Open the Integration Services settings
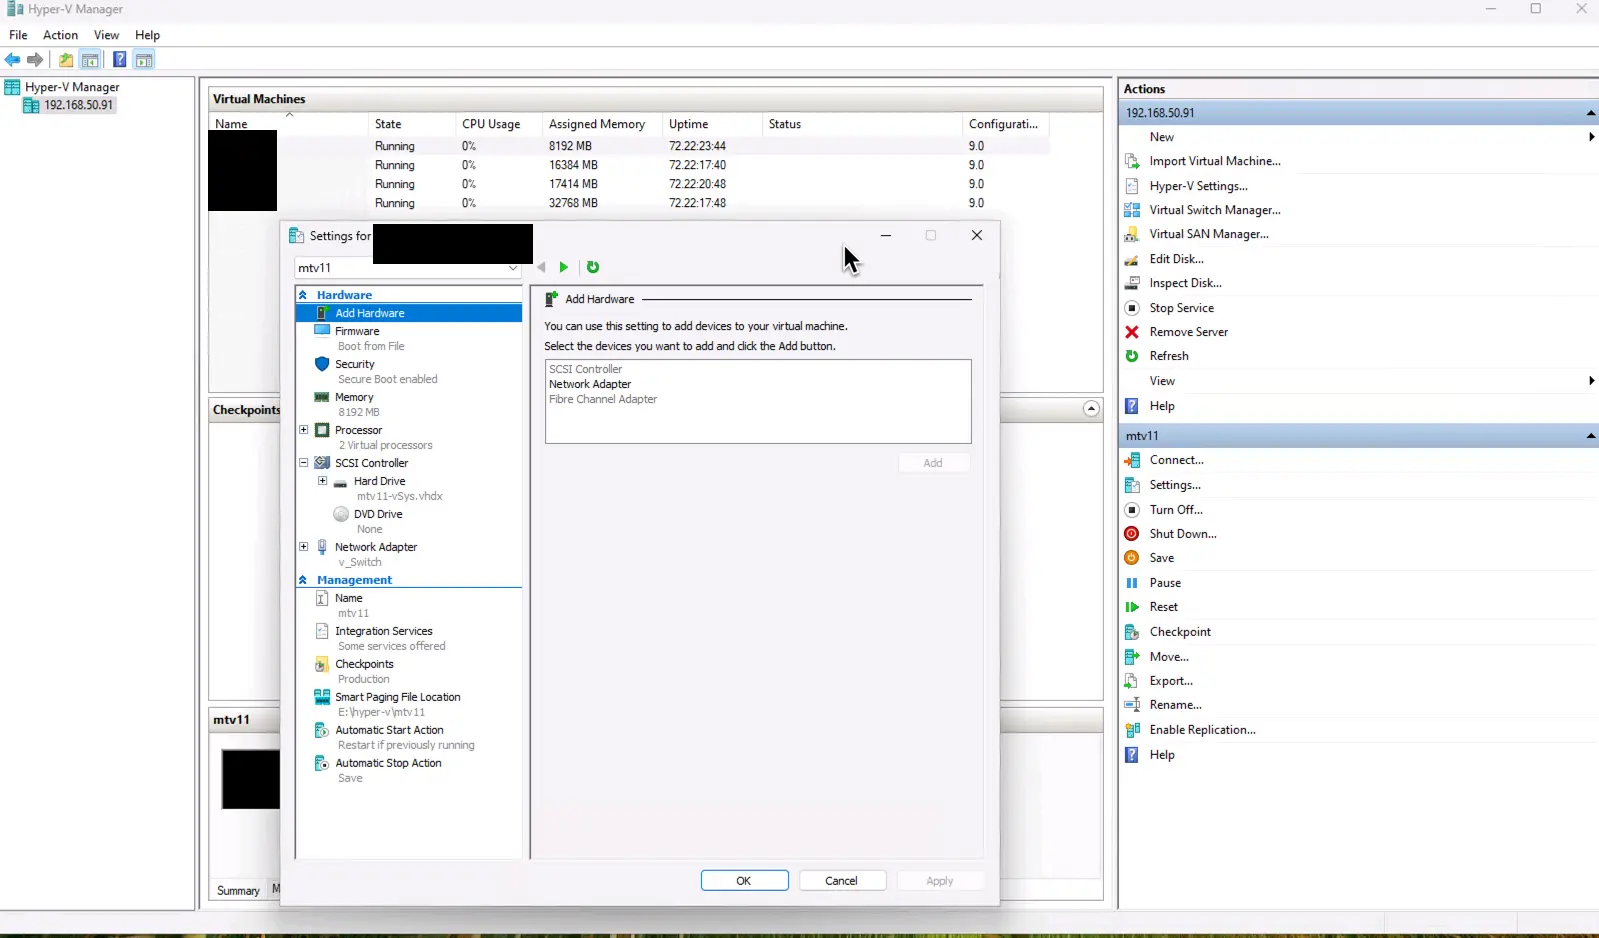Image resolution: width=1599 pixels, height=938 pixels. coord(384,631)
